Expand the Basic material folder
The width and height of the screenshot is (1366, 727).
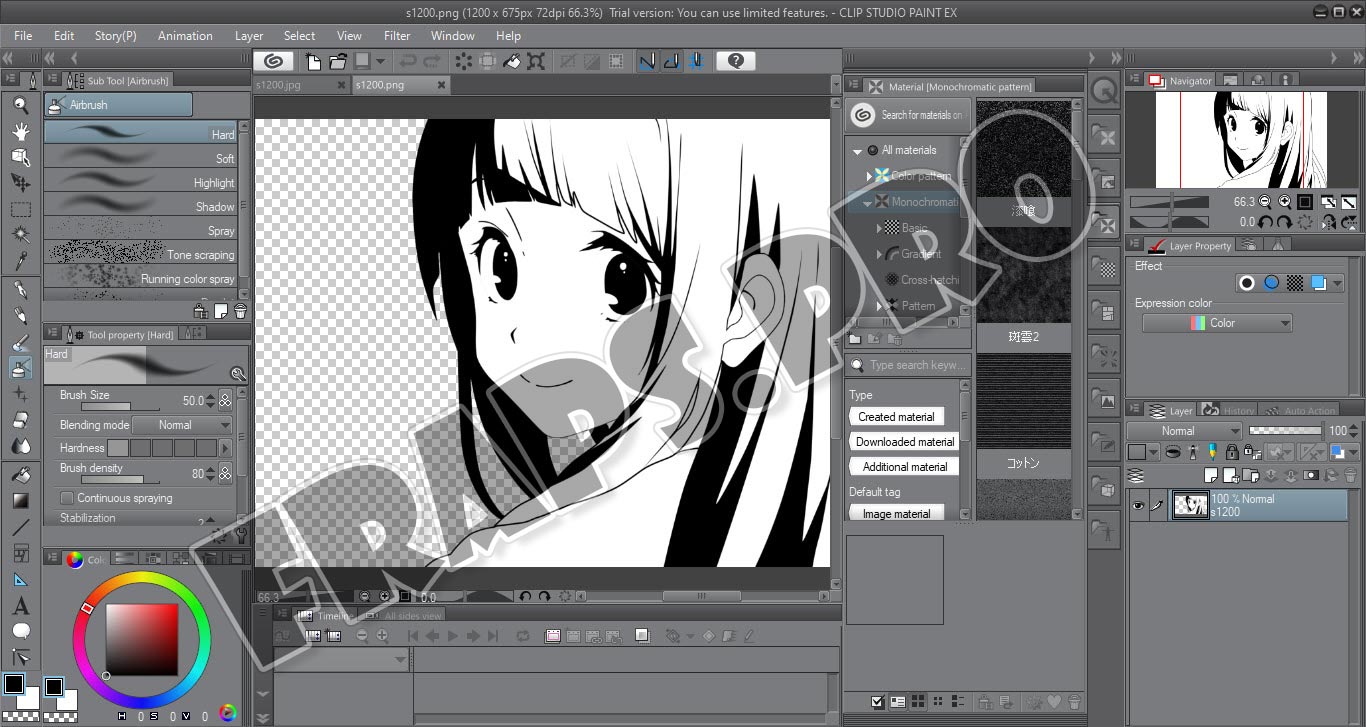pos(879,228)
